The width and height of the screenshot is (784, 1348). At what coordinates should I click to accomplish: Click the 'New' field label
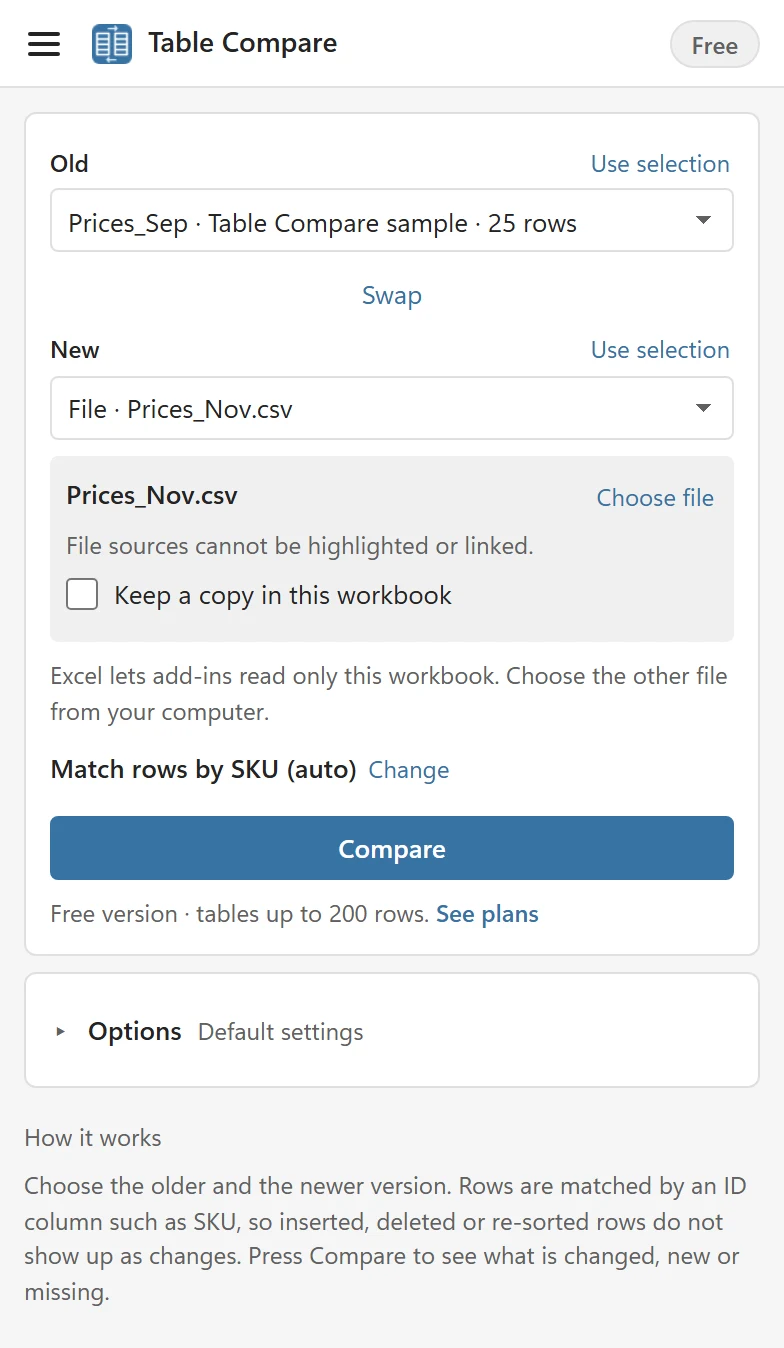[75, 350]
